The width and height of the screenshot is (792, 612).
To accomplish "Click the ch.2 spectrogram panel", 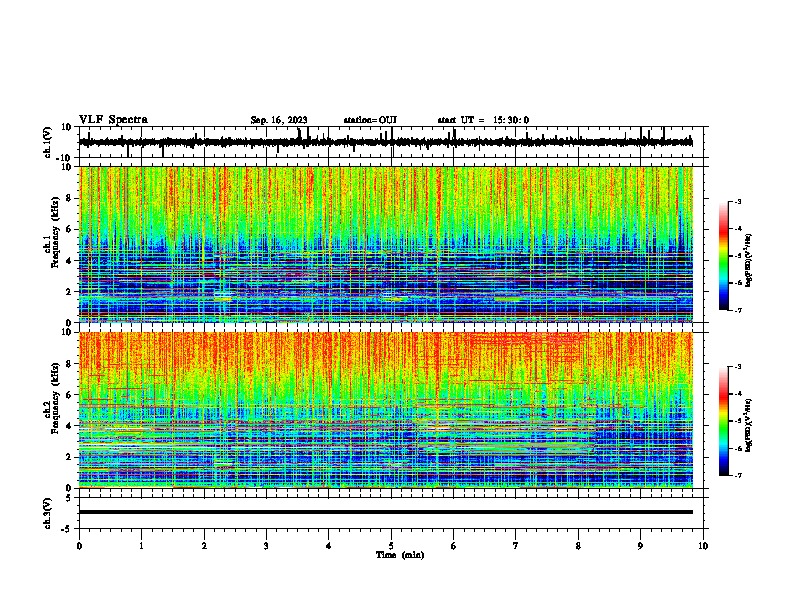I will (386, 410).
